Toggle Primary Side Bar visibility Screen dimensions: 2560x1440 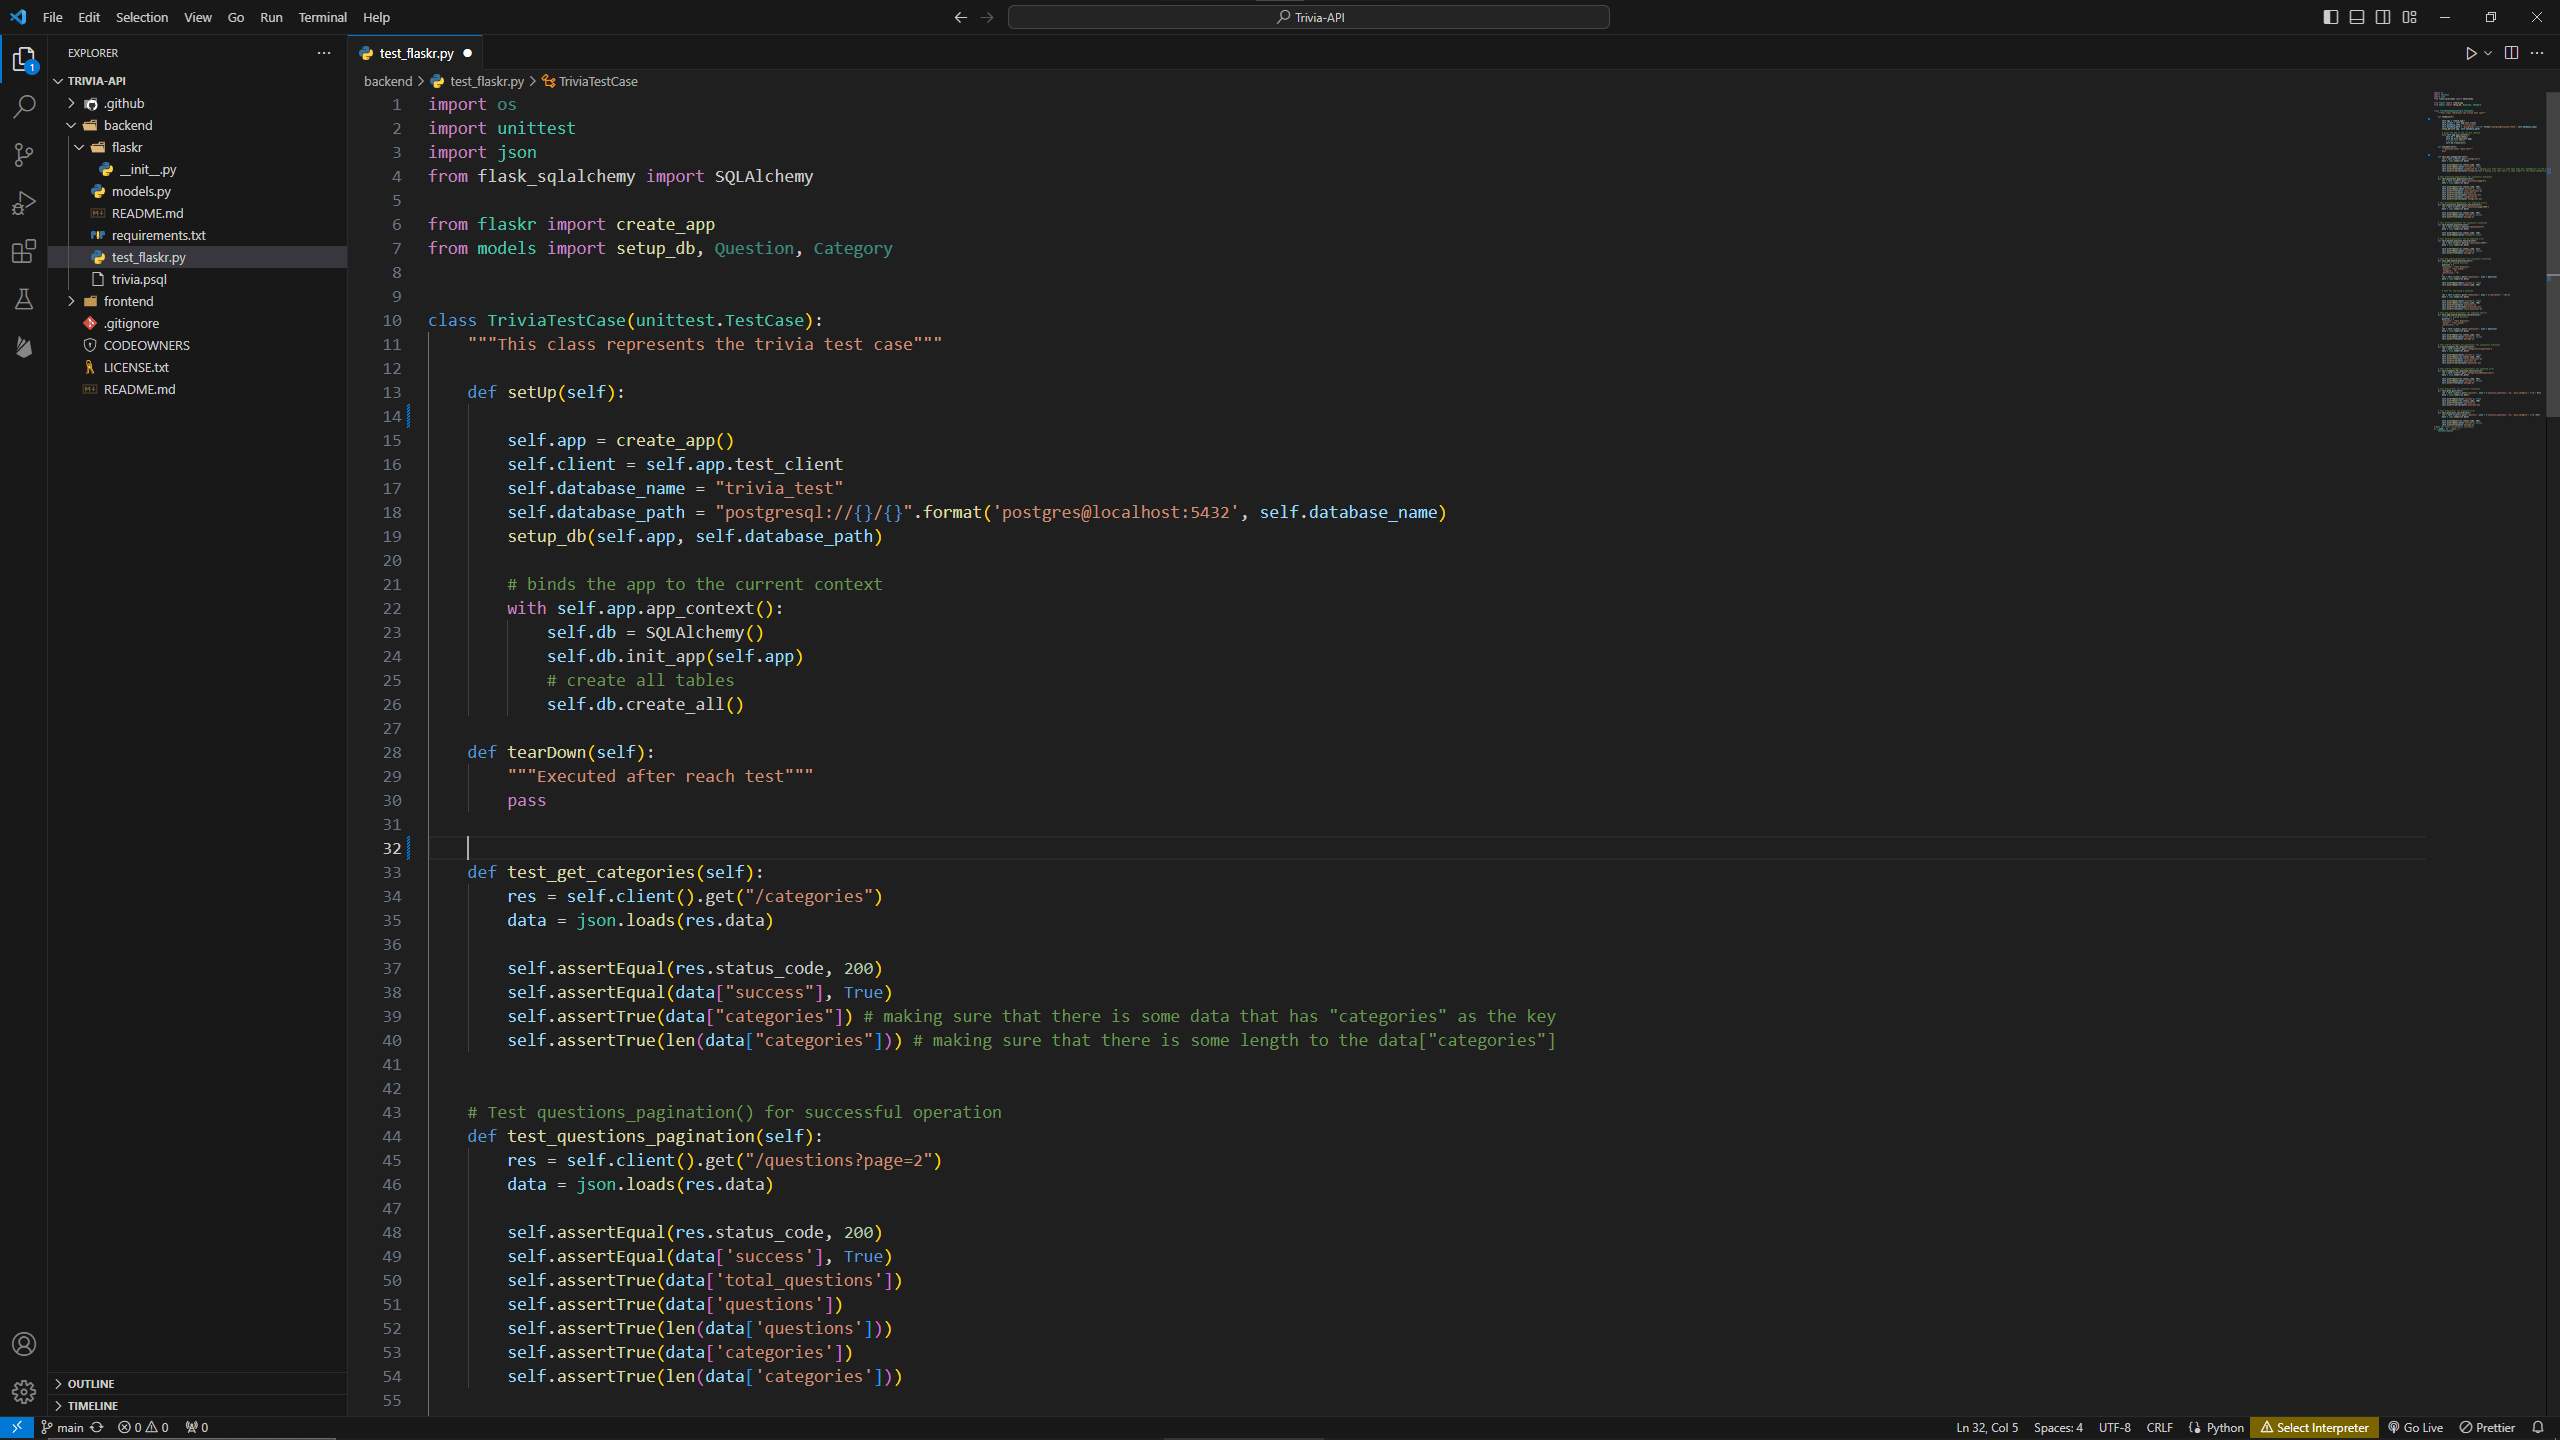[x=2331, y=17]
